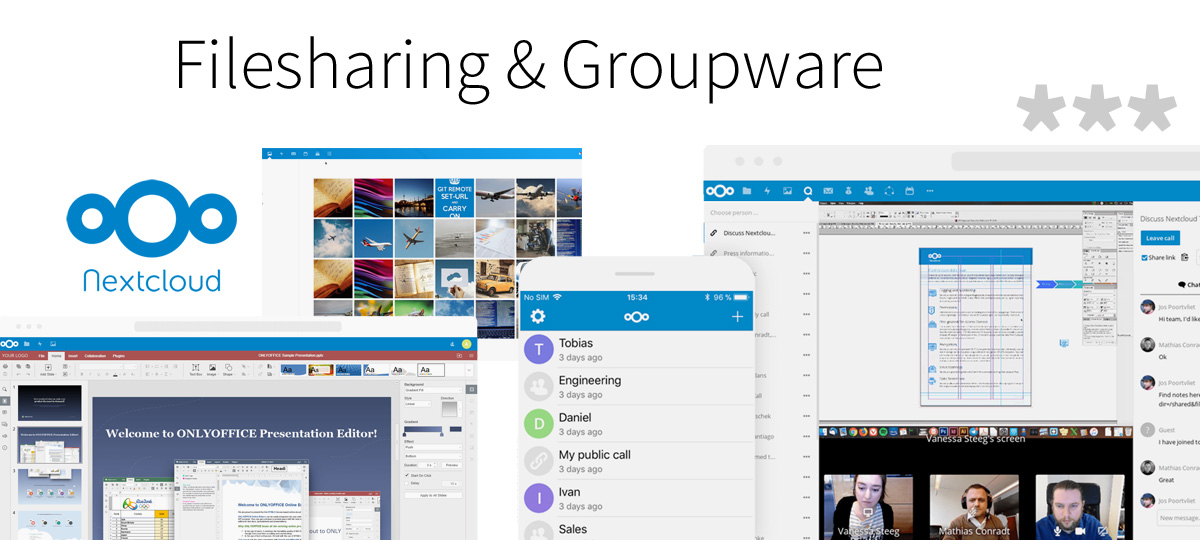Select slide 3 thumbnail in ONLYOFFICE
Viewport: 1200px width, 540px height.
(x=50, y=486)
